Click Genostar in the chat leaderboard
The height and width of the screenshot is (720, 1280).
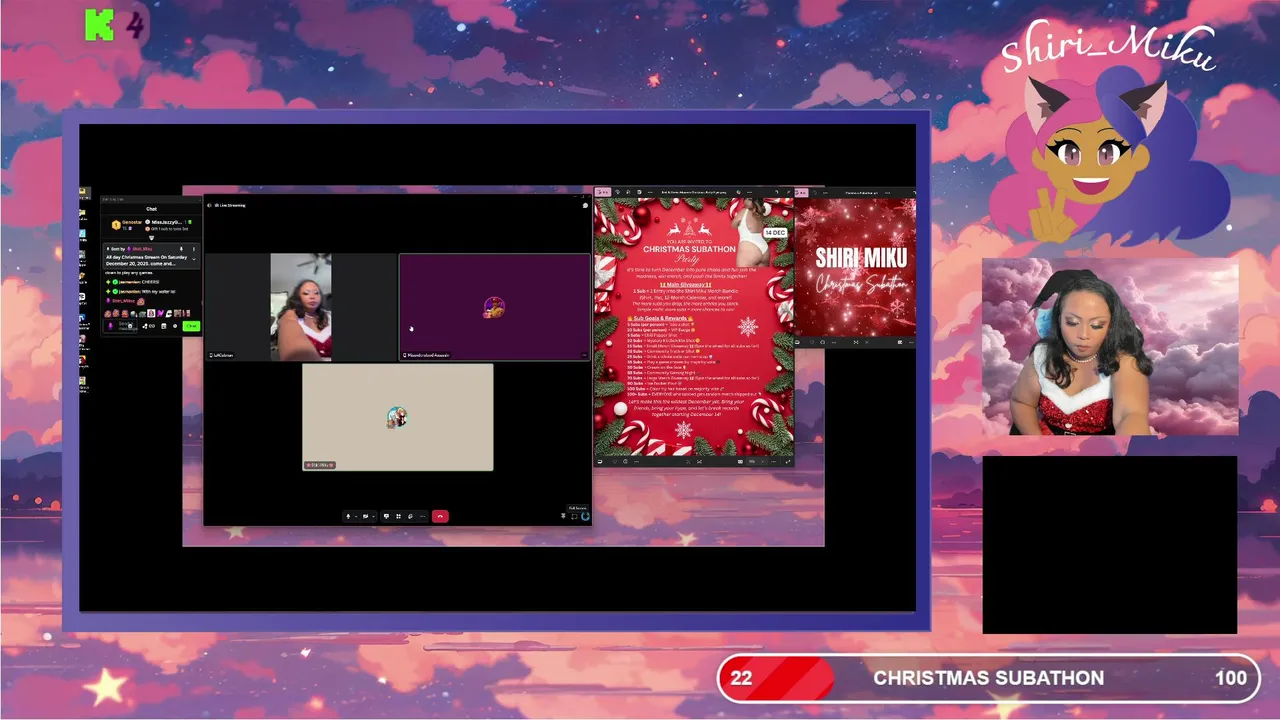(x=132, y=222)
